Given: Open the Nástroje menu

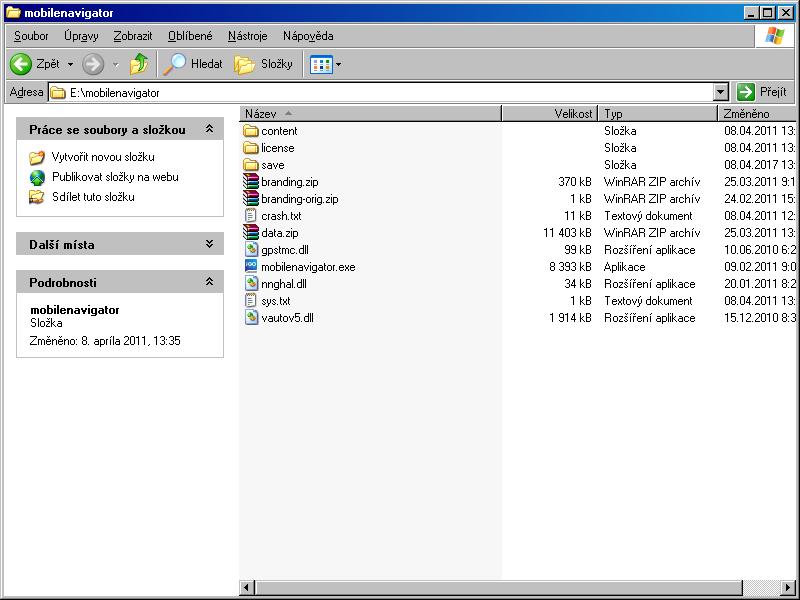Looking at the screenshot, I should [x=247, y=36].
